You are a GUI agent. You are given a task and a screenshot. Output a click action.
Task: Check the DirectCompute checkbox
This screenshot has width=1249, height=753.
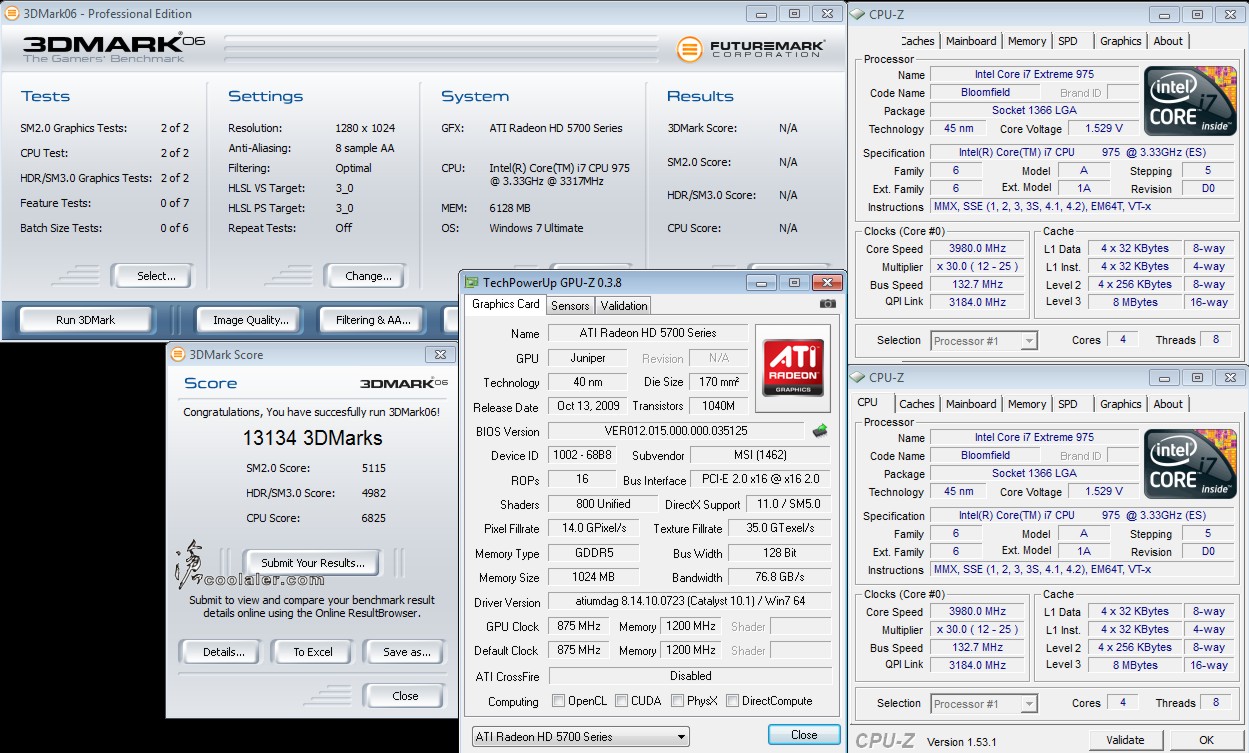(x=733, y=701)
